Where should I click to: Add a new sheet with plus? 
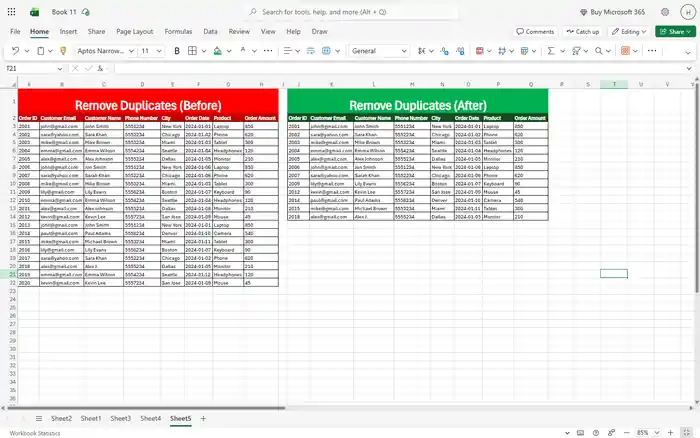click(203, 418)
